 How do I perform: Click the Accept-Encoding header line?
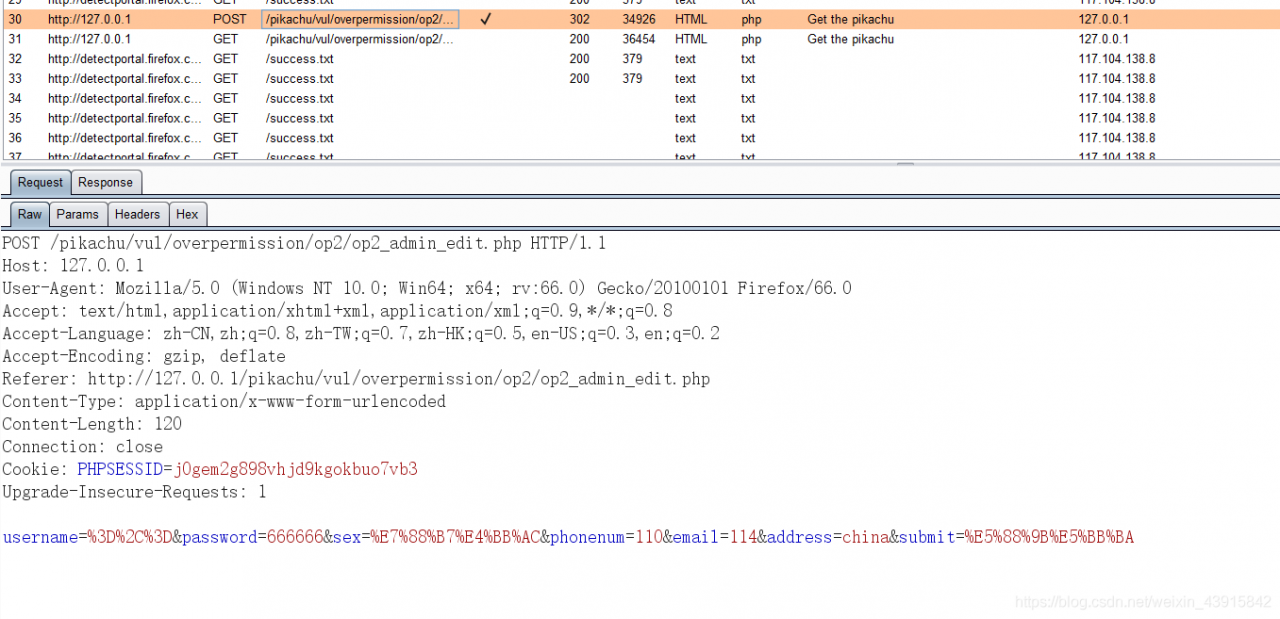click(144, 356)
